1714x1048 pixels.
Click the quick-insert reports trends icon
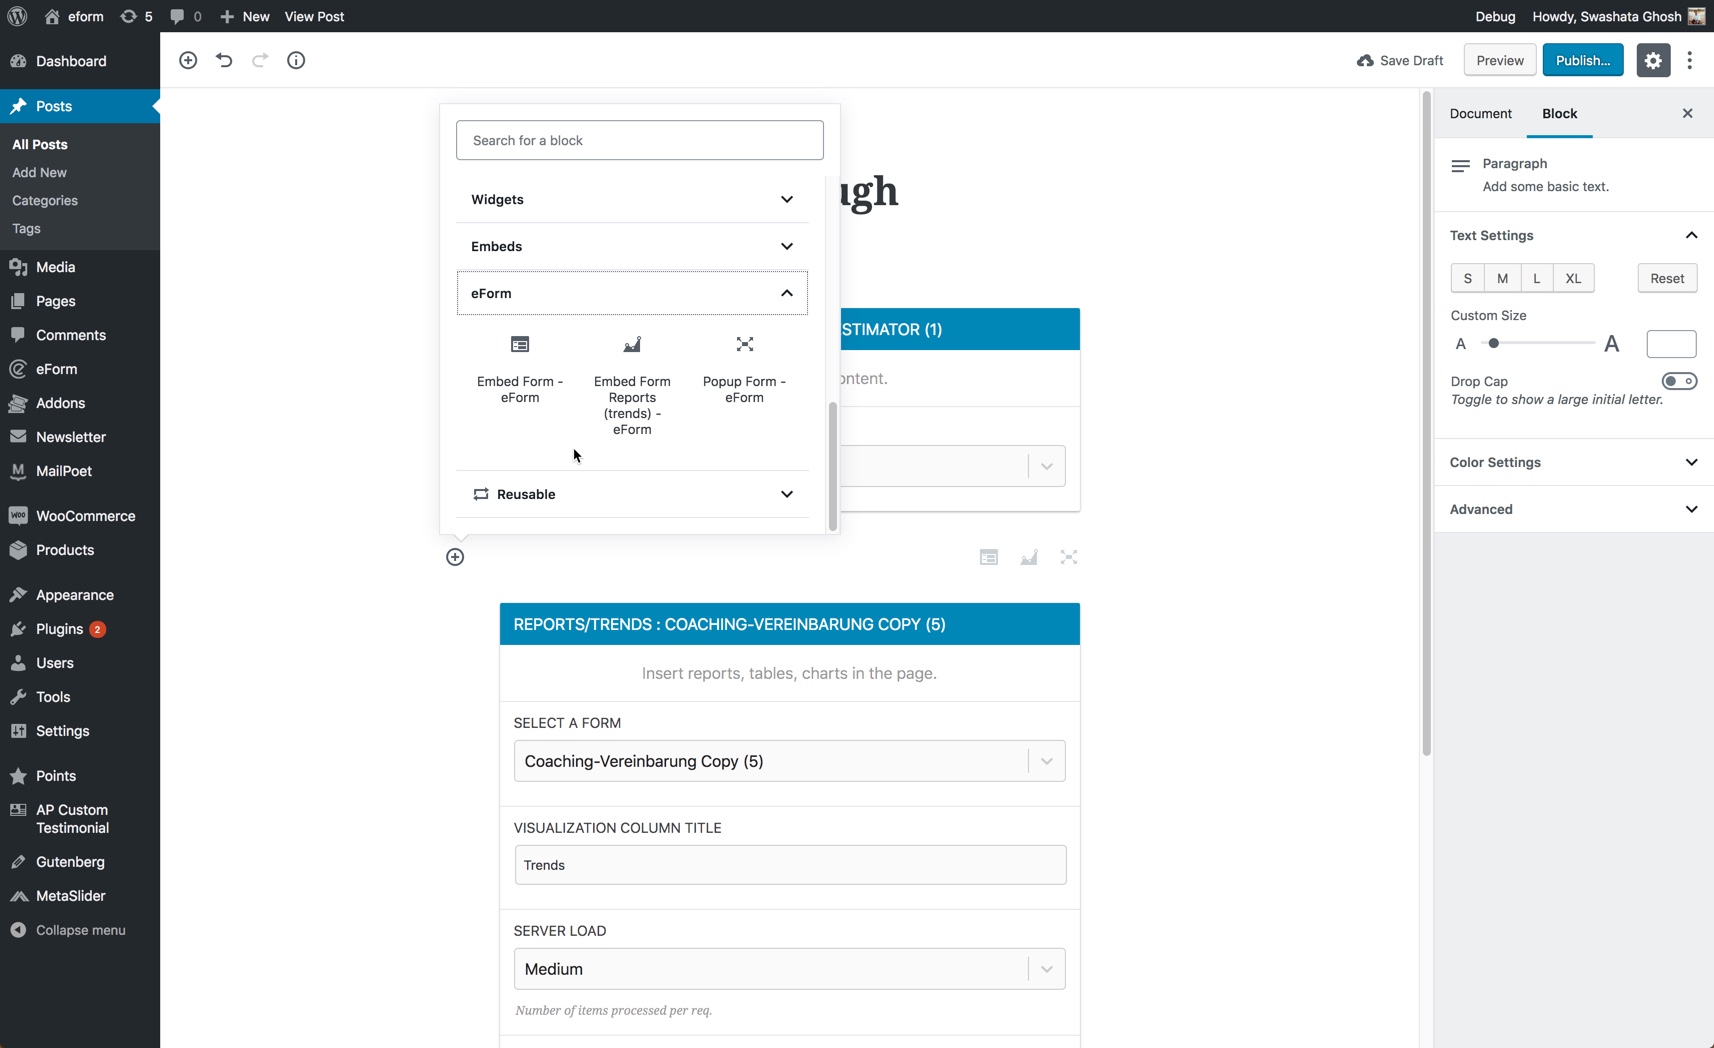[1029, 557]
